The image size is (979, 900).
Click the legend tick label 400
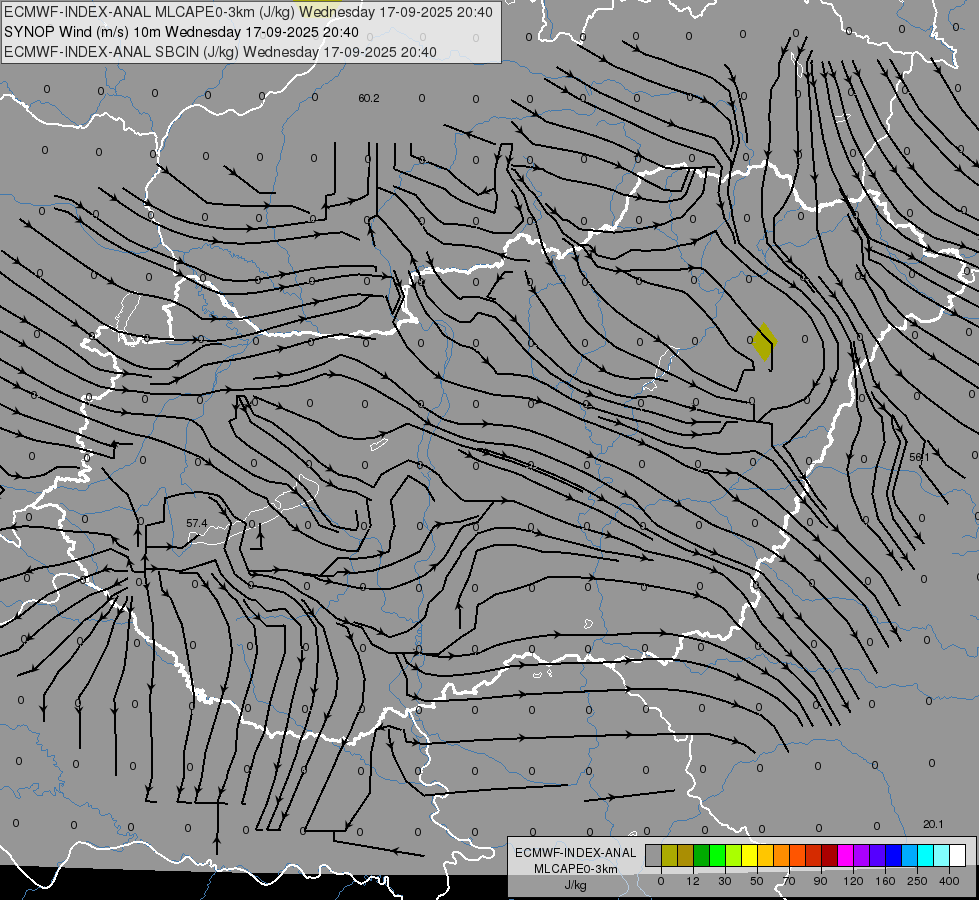click(949, 881)
